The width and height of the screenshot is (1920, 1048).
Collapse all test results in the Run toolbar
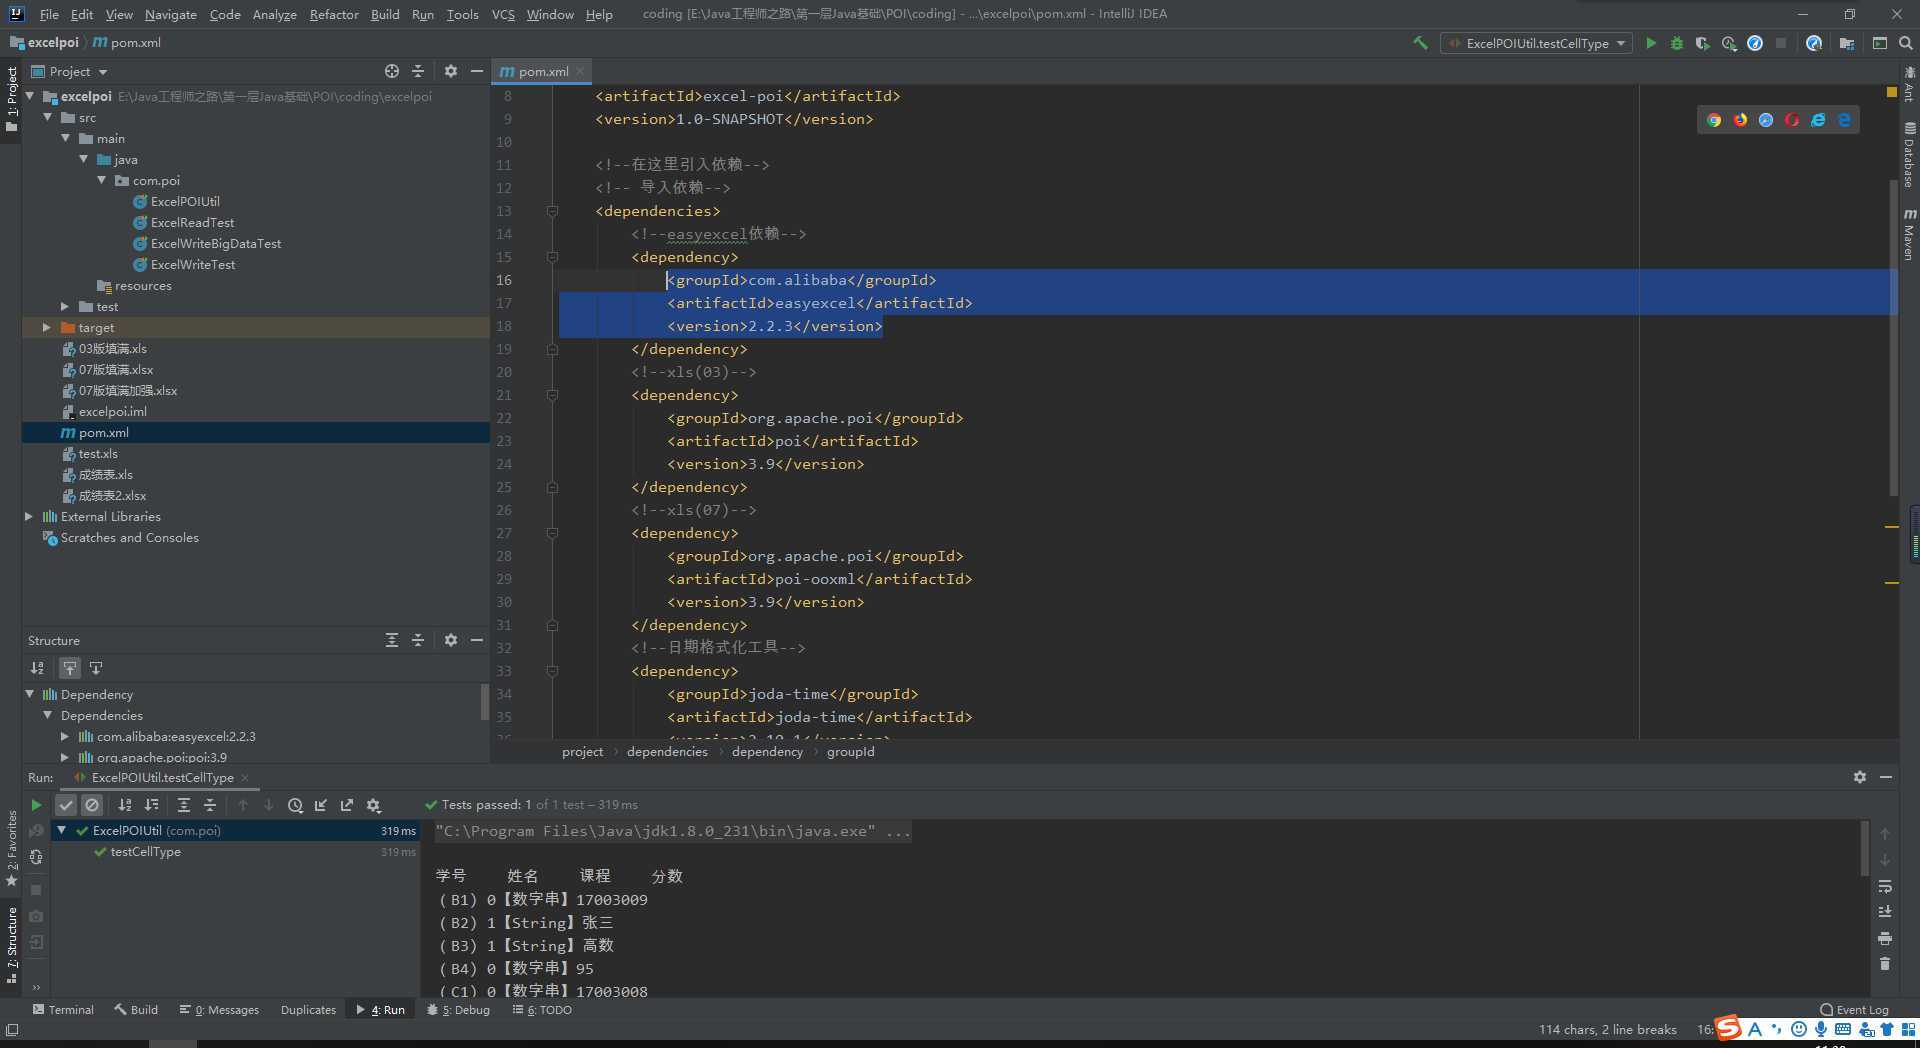click(210, 805)
